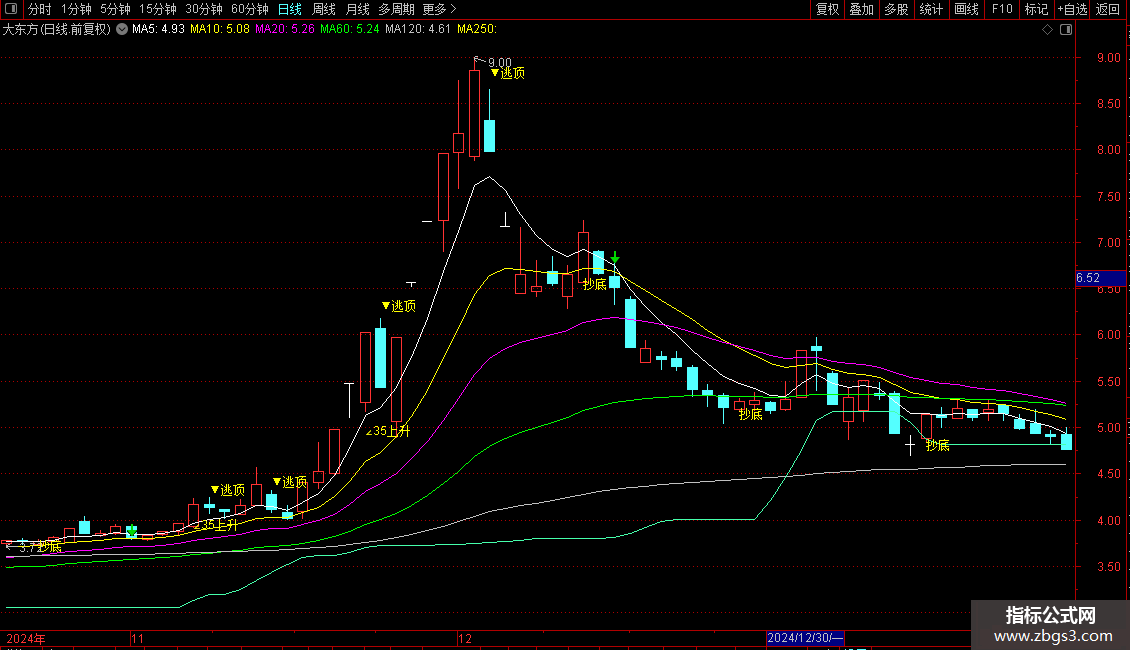This screenshot has height=650, width=1130.
Task: Click the 复权 adjustment button
Action: [827, 10]
